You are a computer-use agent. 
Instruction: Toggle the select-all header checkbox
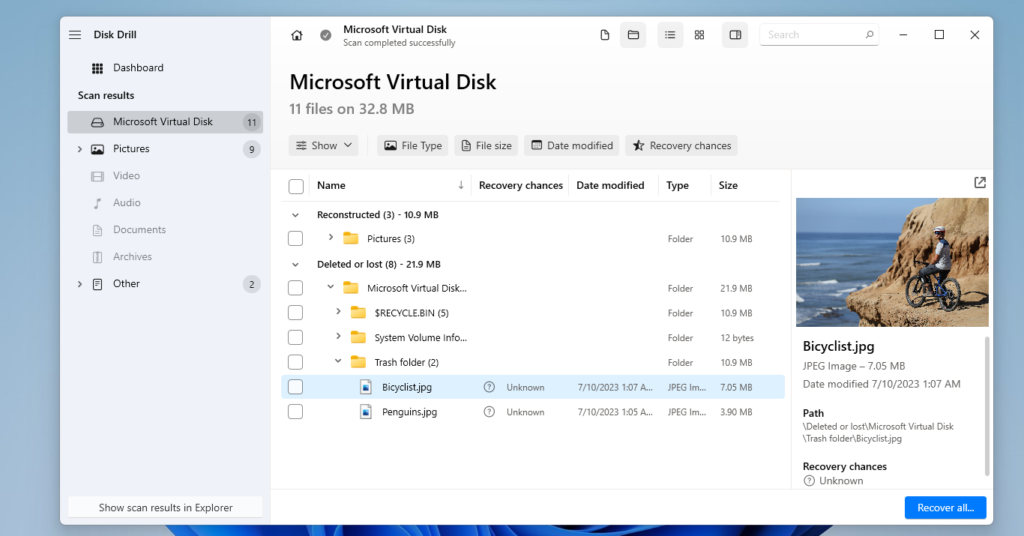click(x=296, y=186)
